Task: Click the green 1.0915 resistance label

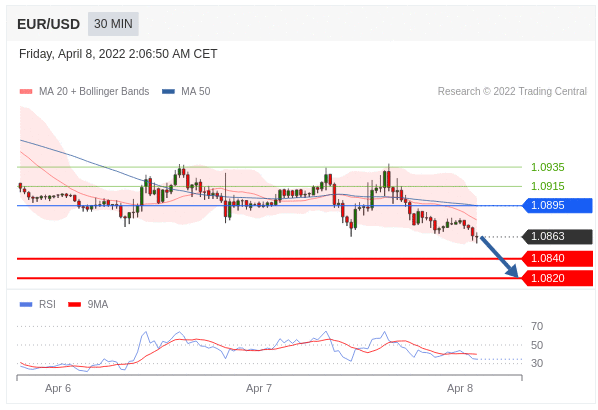Action: 548,187
